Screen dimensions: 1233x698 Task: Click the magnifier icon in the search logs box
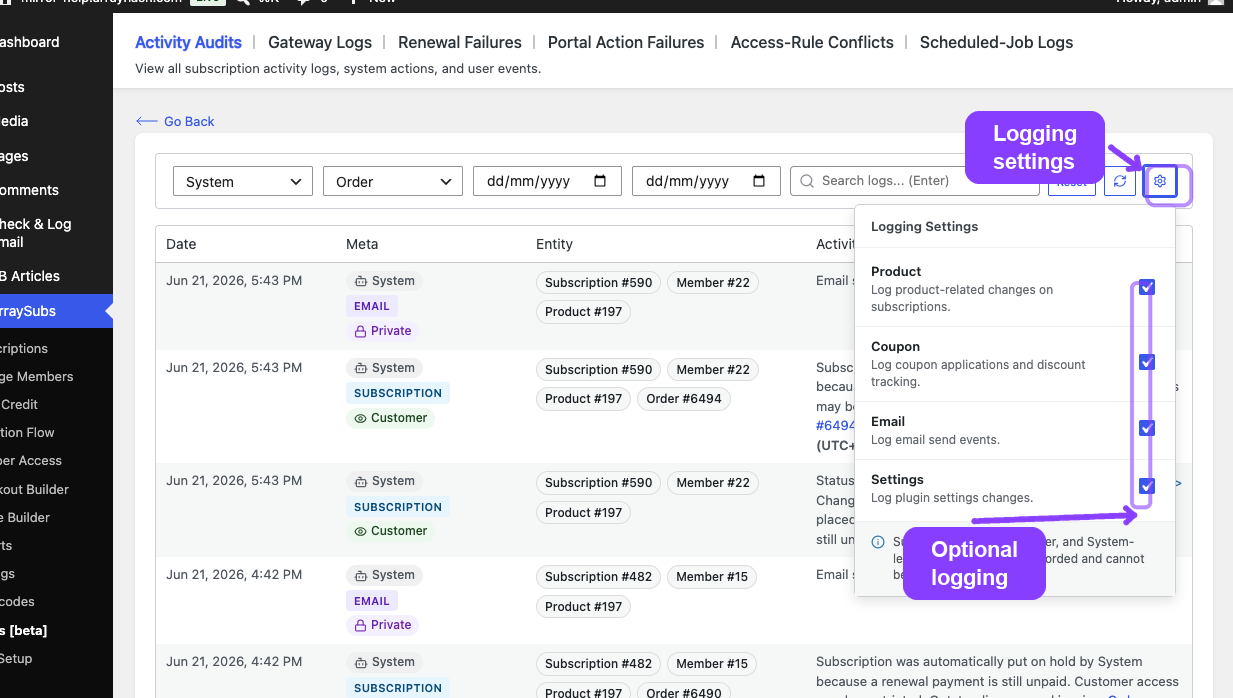(807, 181)
